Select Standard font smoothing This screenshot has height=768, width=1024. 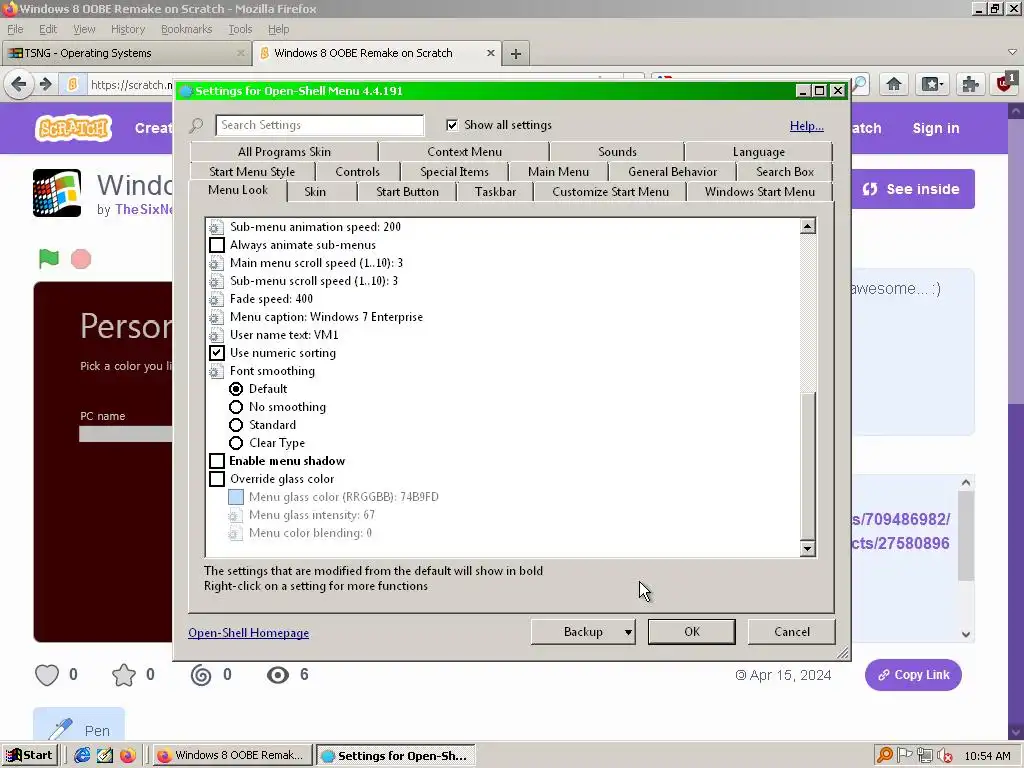236,425
